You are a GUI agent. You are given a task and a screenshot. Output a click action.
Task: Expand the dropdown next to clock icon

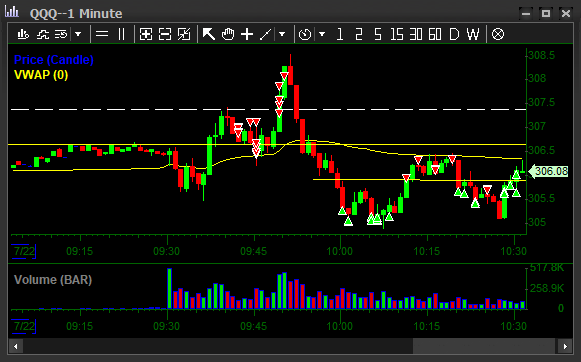pos(322,34)
